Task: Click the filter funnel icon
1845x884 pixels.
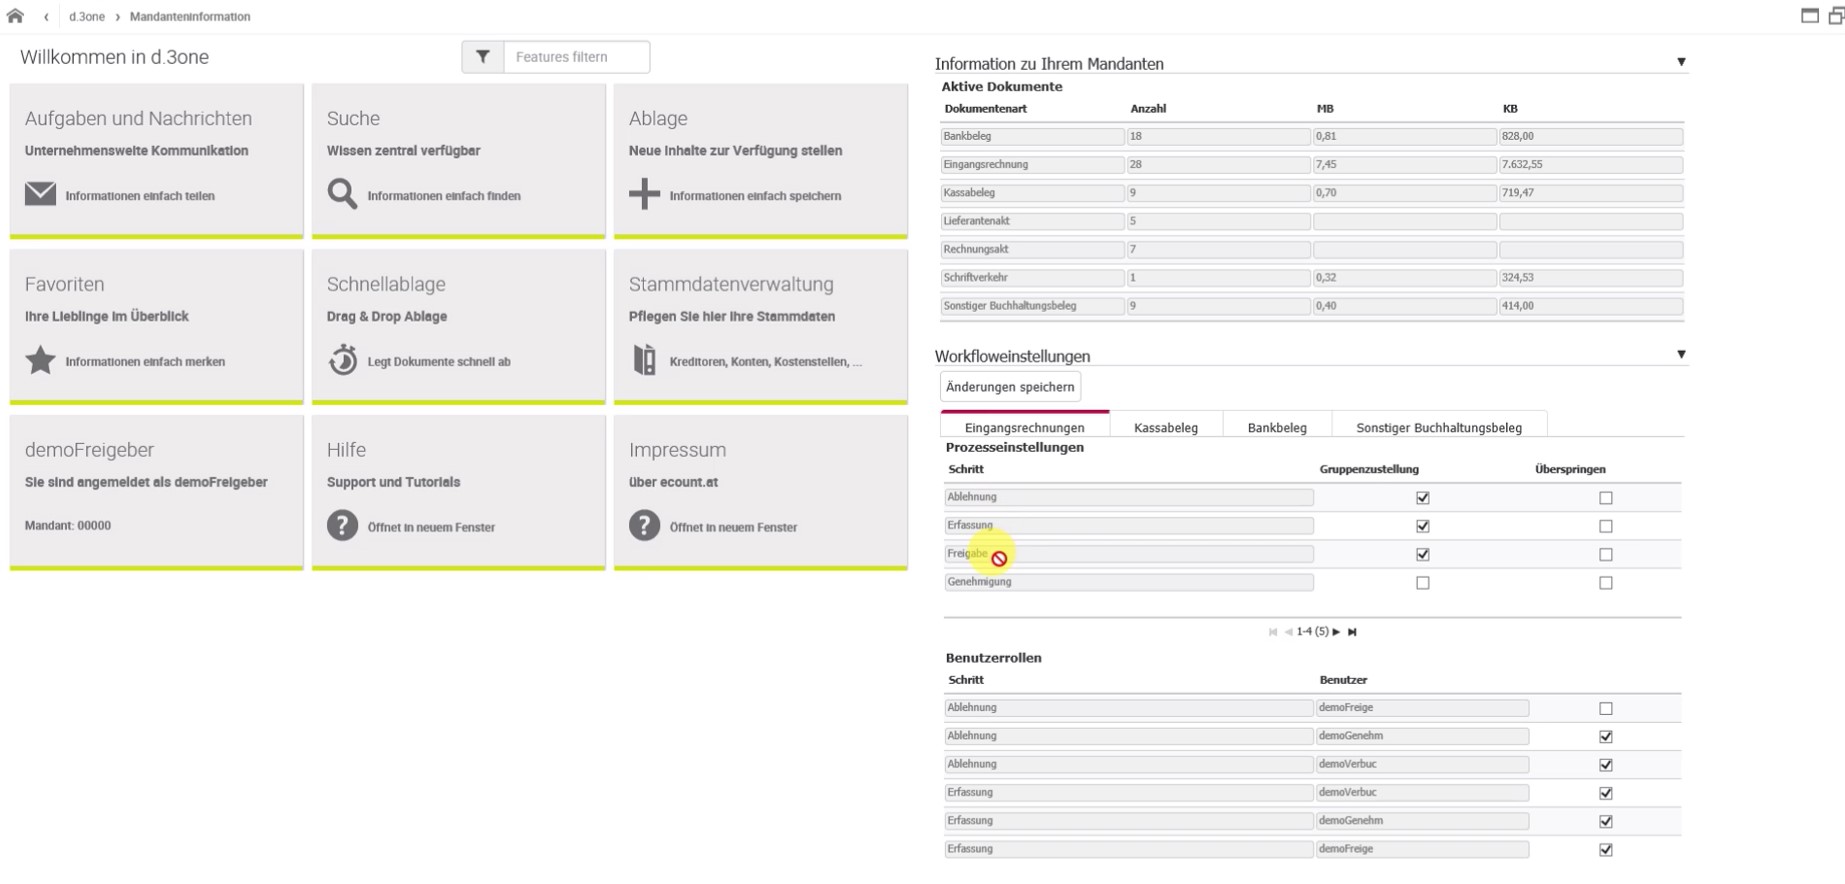Action: 483,57
